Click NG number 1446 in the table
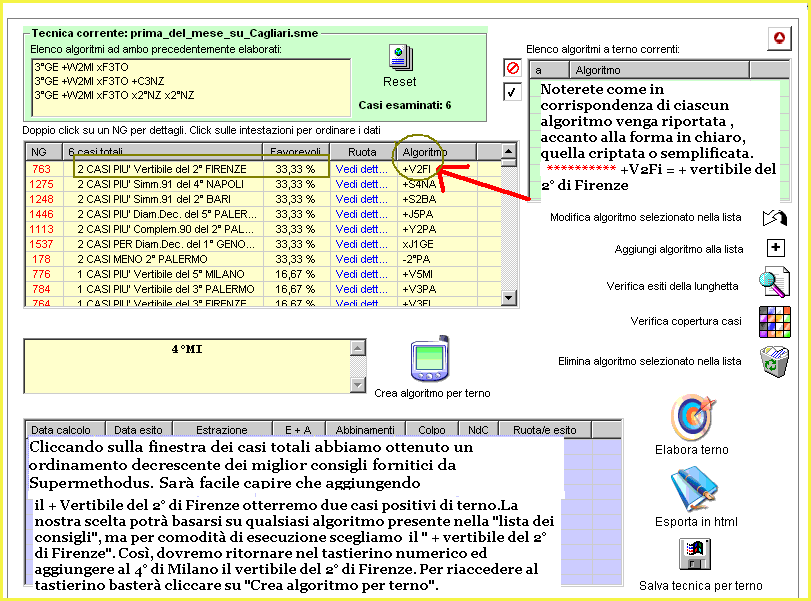The width and height of the screenshot is (811, 601). click(x=41, y=214)
